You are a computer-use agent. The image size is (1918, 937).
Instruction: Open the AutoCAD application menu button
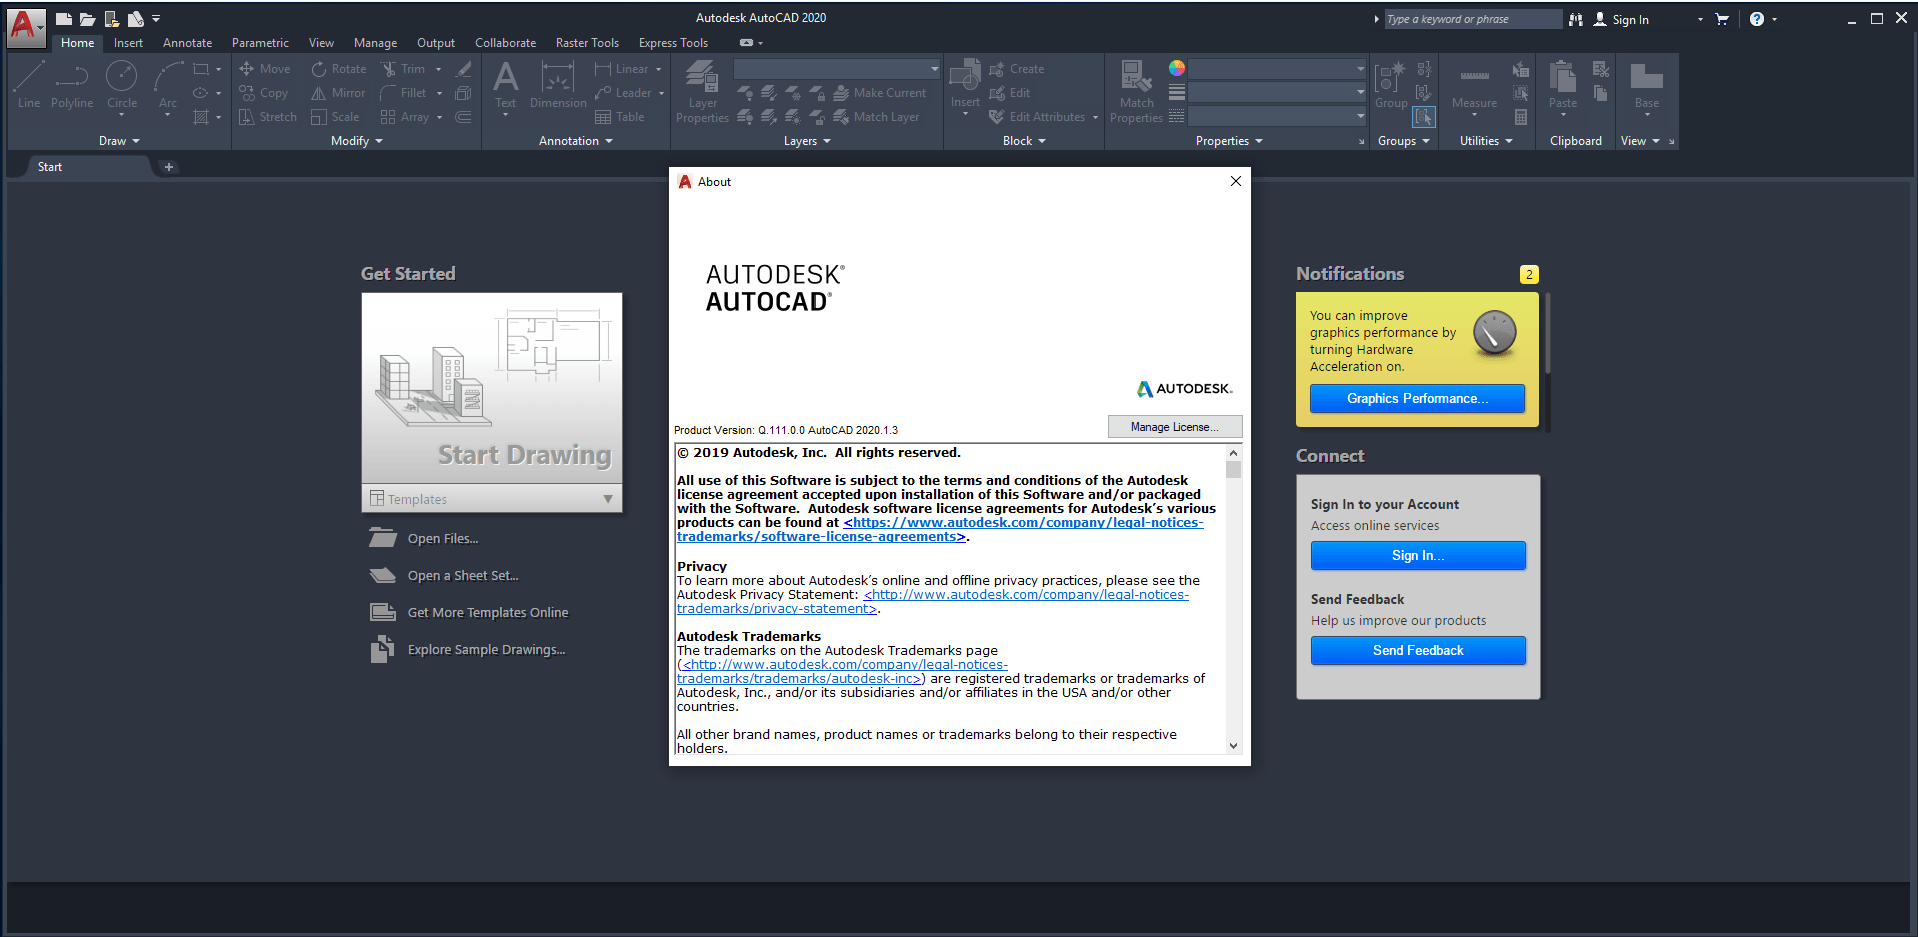coord(25,27)
